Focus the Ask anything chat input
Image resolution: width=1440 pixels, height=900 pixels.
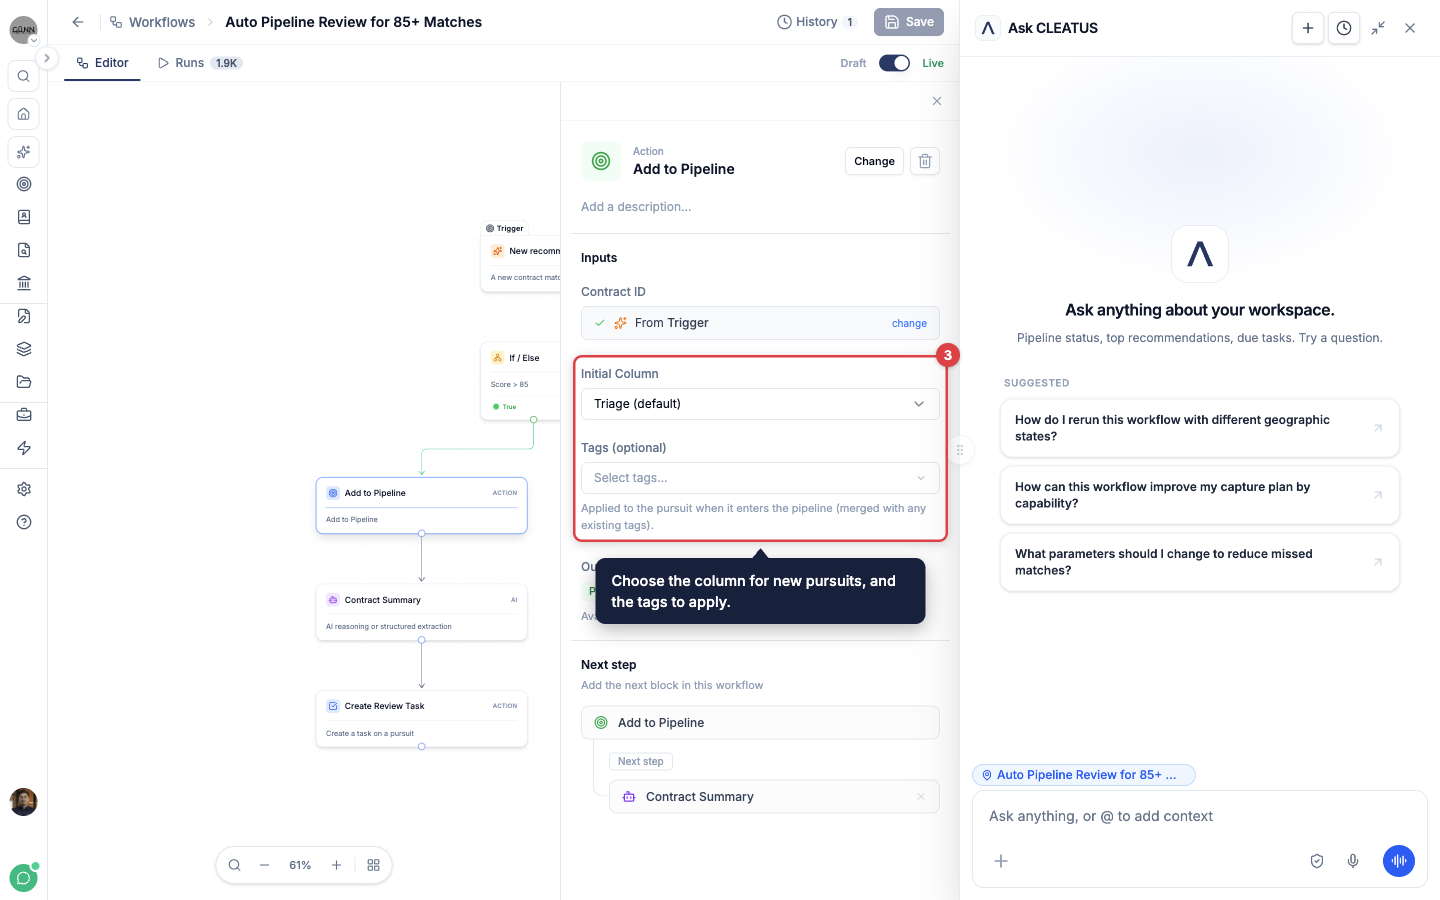pyautogui.click(x=1200, y=816)
